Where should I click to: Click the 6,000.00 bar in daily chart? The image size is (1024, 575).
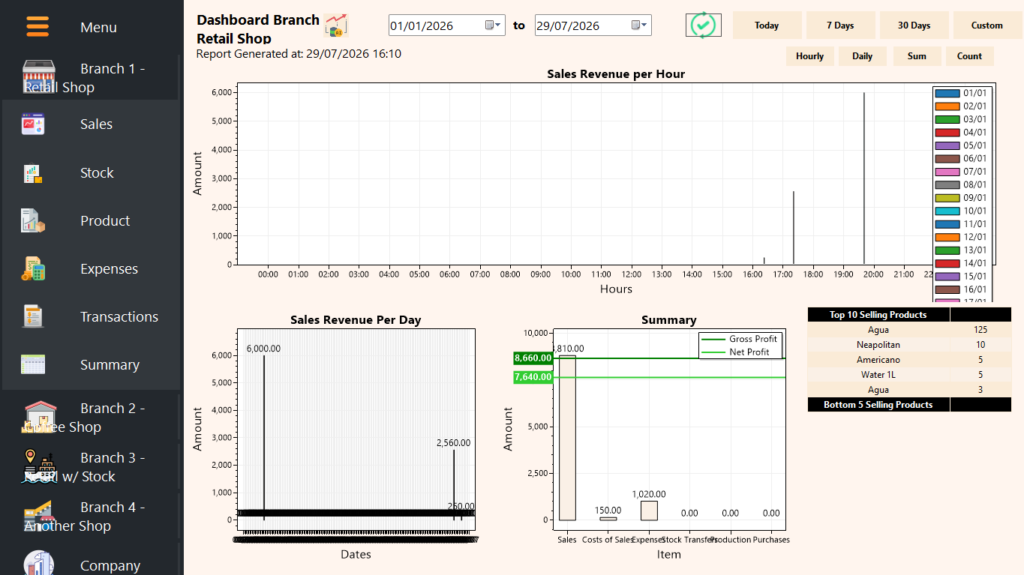[264, 436]
